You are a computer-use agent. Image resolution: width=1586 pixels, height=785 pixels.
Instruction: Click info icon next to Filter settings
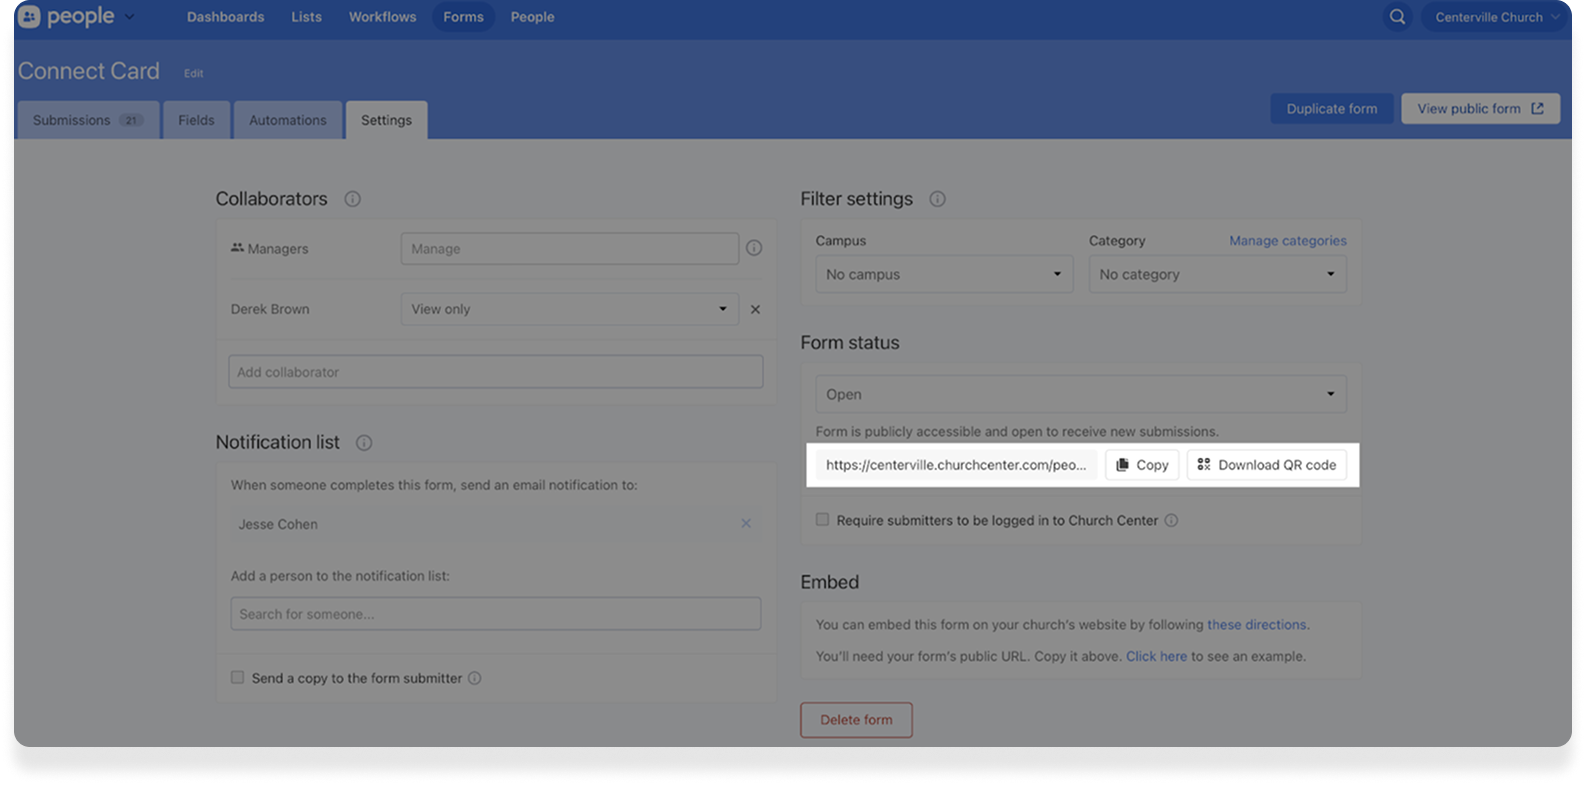[937, 199]
